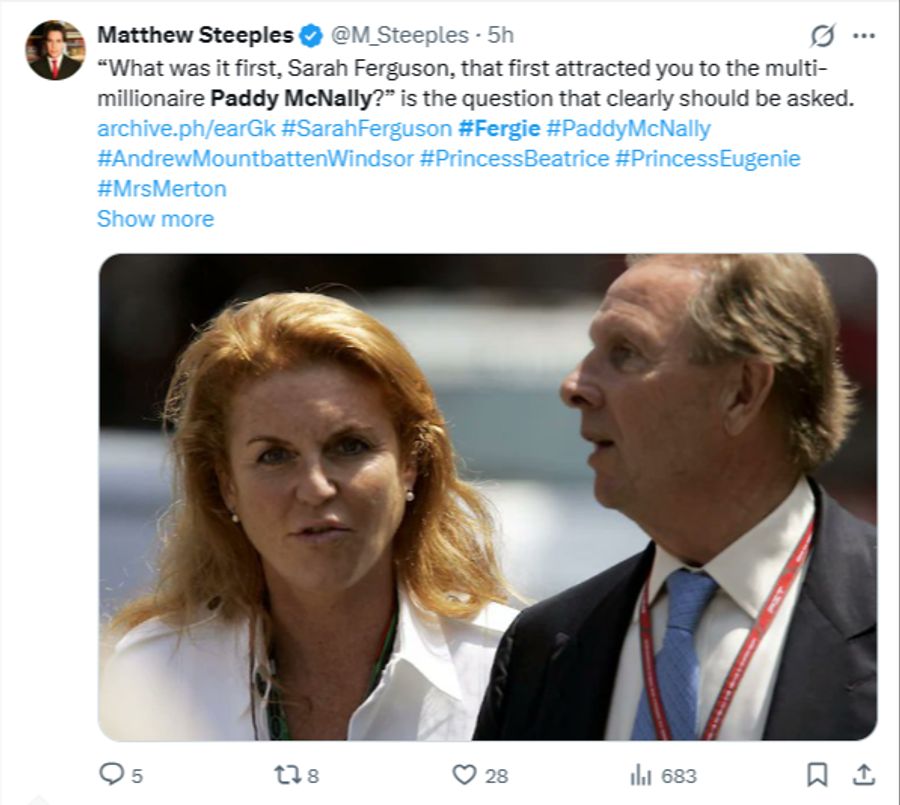
Task: Open the #PrincessBeatrice hashtag
Action: (514, 158)
